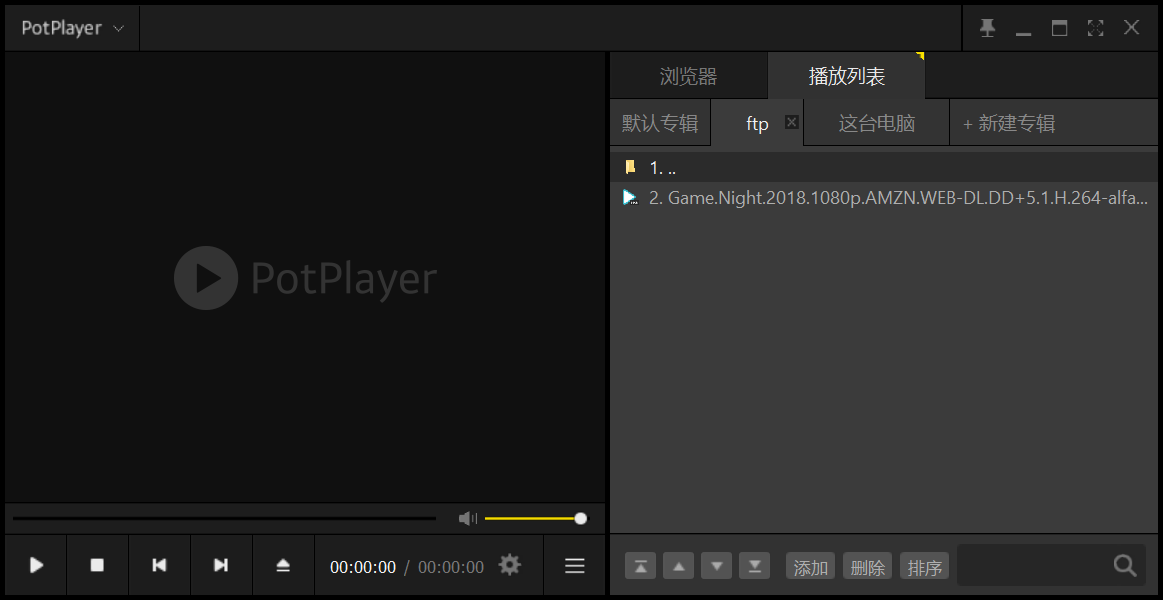
Task: Create a new album with 新建专辑
Action: pos(1009,123)
